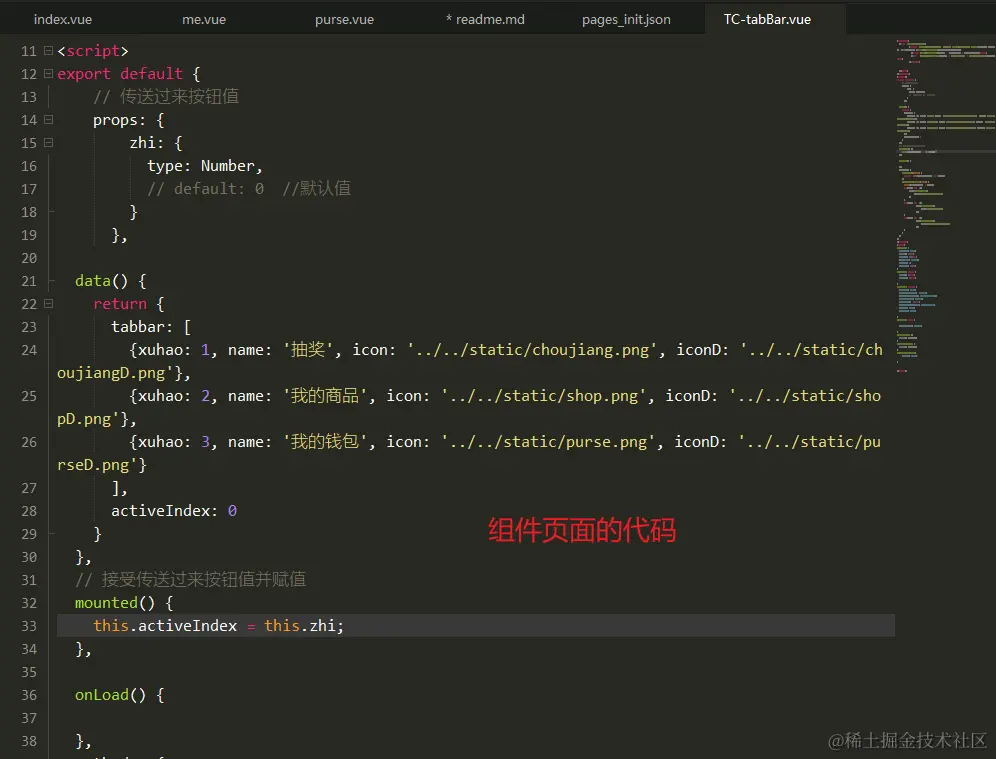Click the '../../static/shop.png' icon path
Image resolution: width=996 pixels, height=759 pixels.
coord(544,396)
